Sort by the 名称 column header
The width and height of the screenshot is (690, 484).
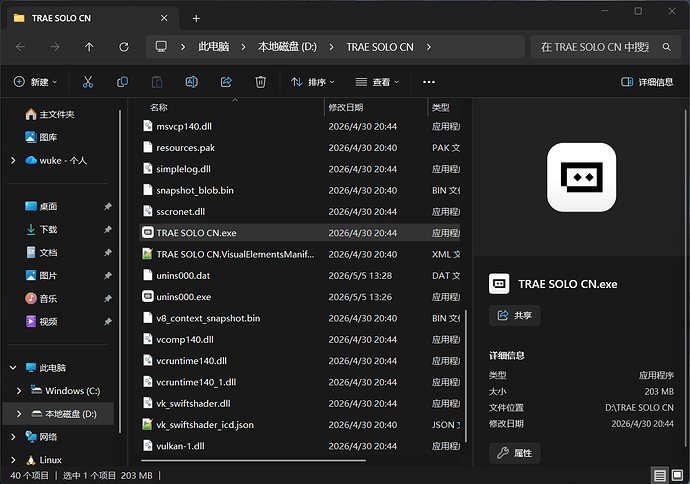point(158,107)
